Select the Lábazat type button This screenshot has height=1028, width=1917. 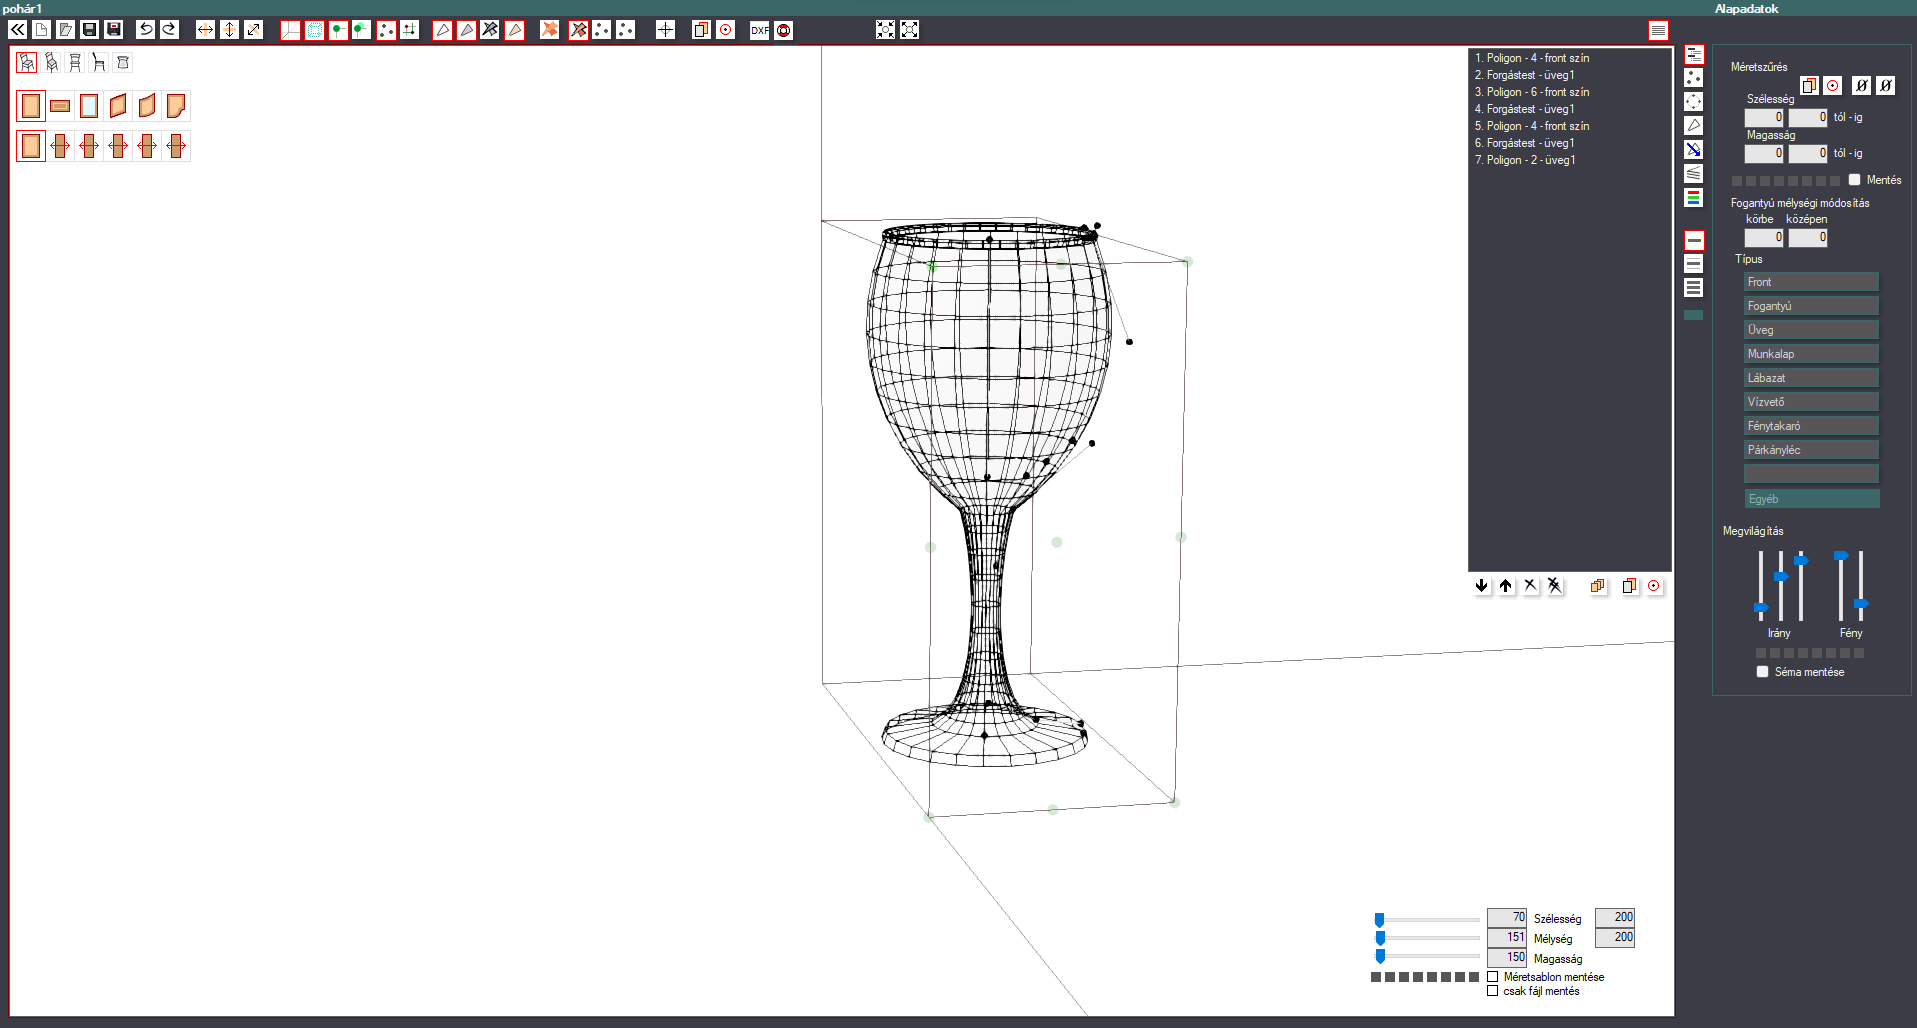(1811, 378)
